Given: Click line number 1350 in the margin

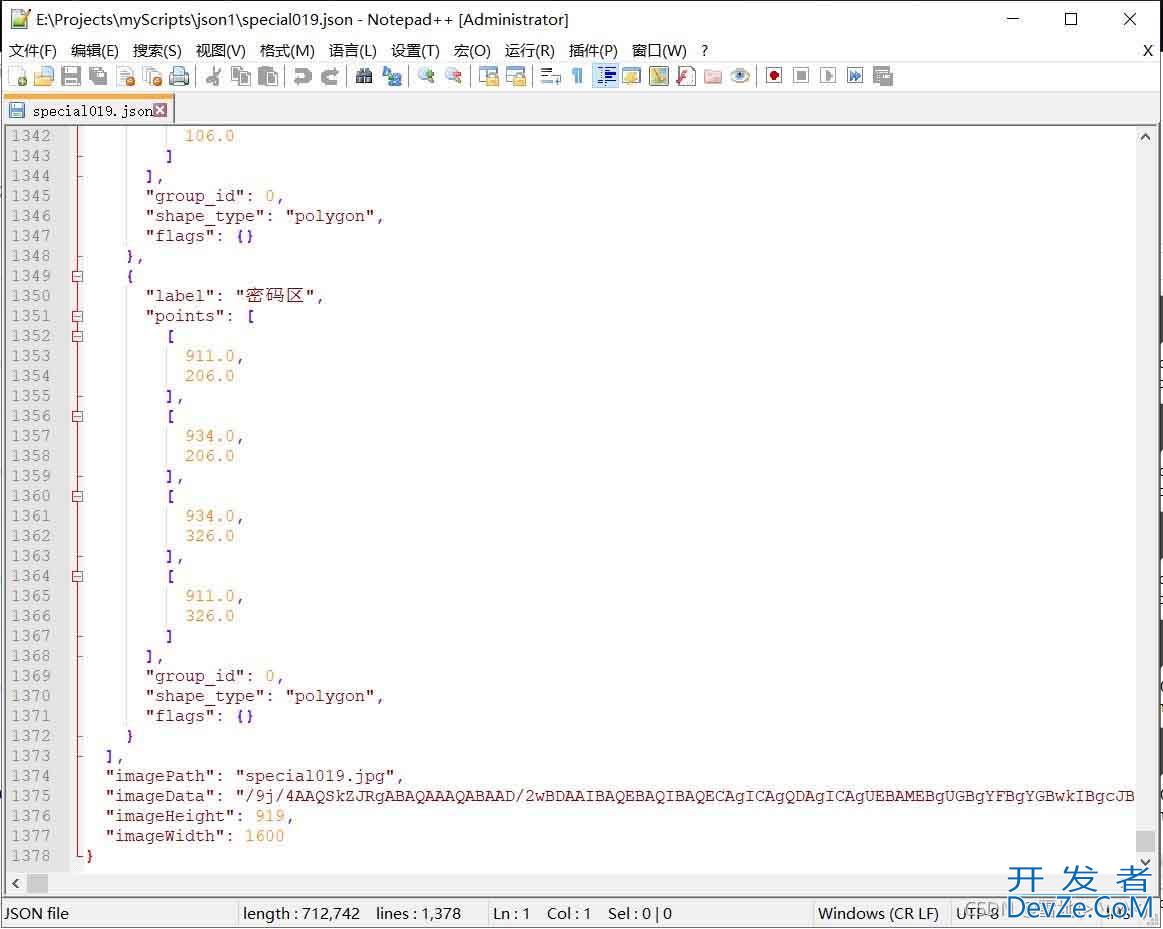Looking at the screenshot, I should (x=31, y=297).
